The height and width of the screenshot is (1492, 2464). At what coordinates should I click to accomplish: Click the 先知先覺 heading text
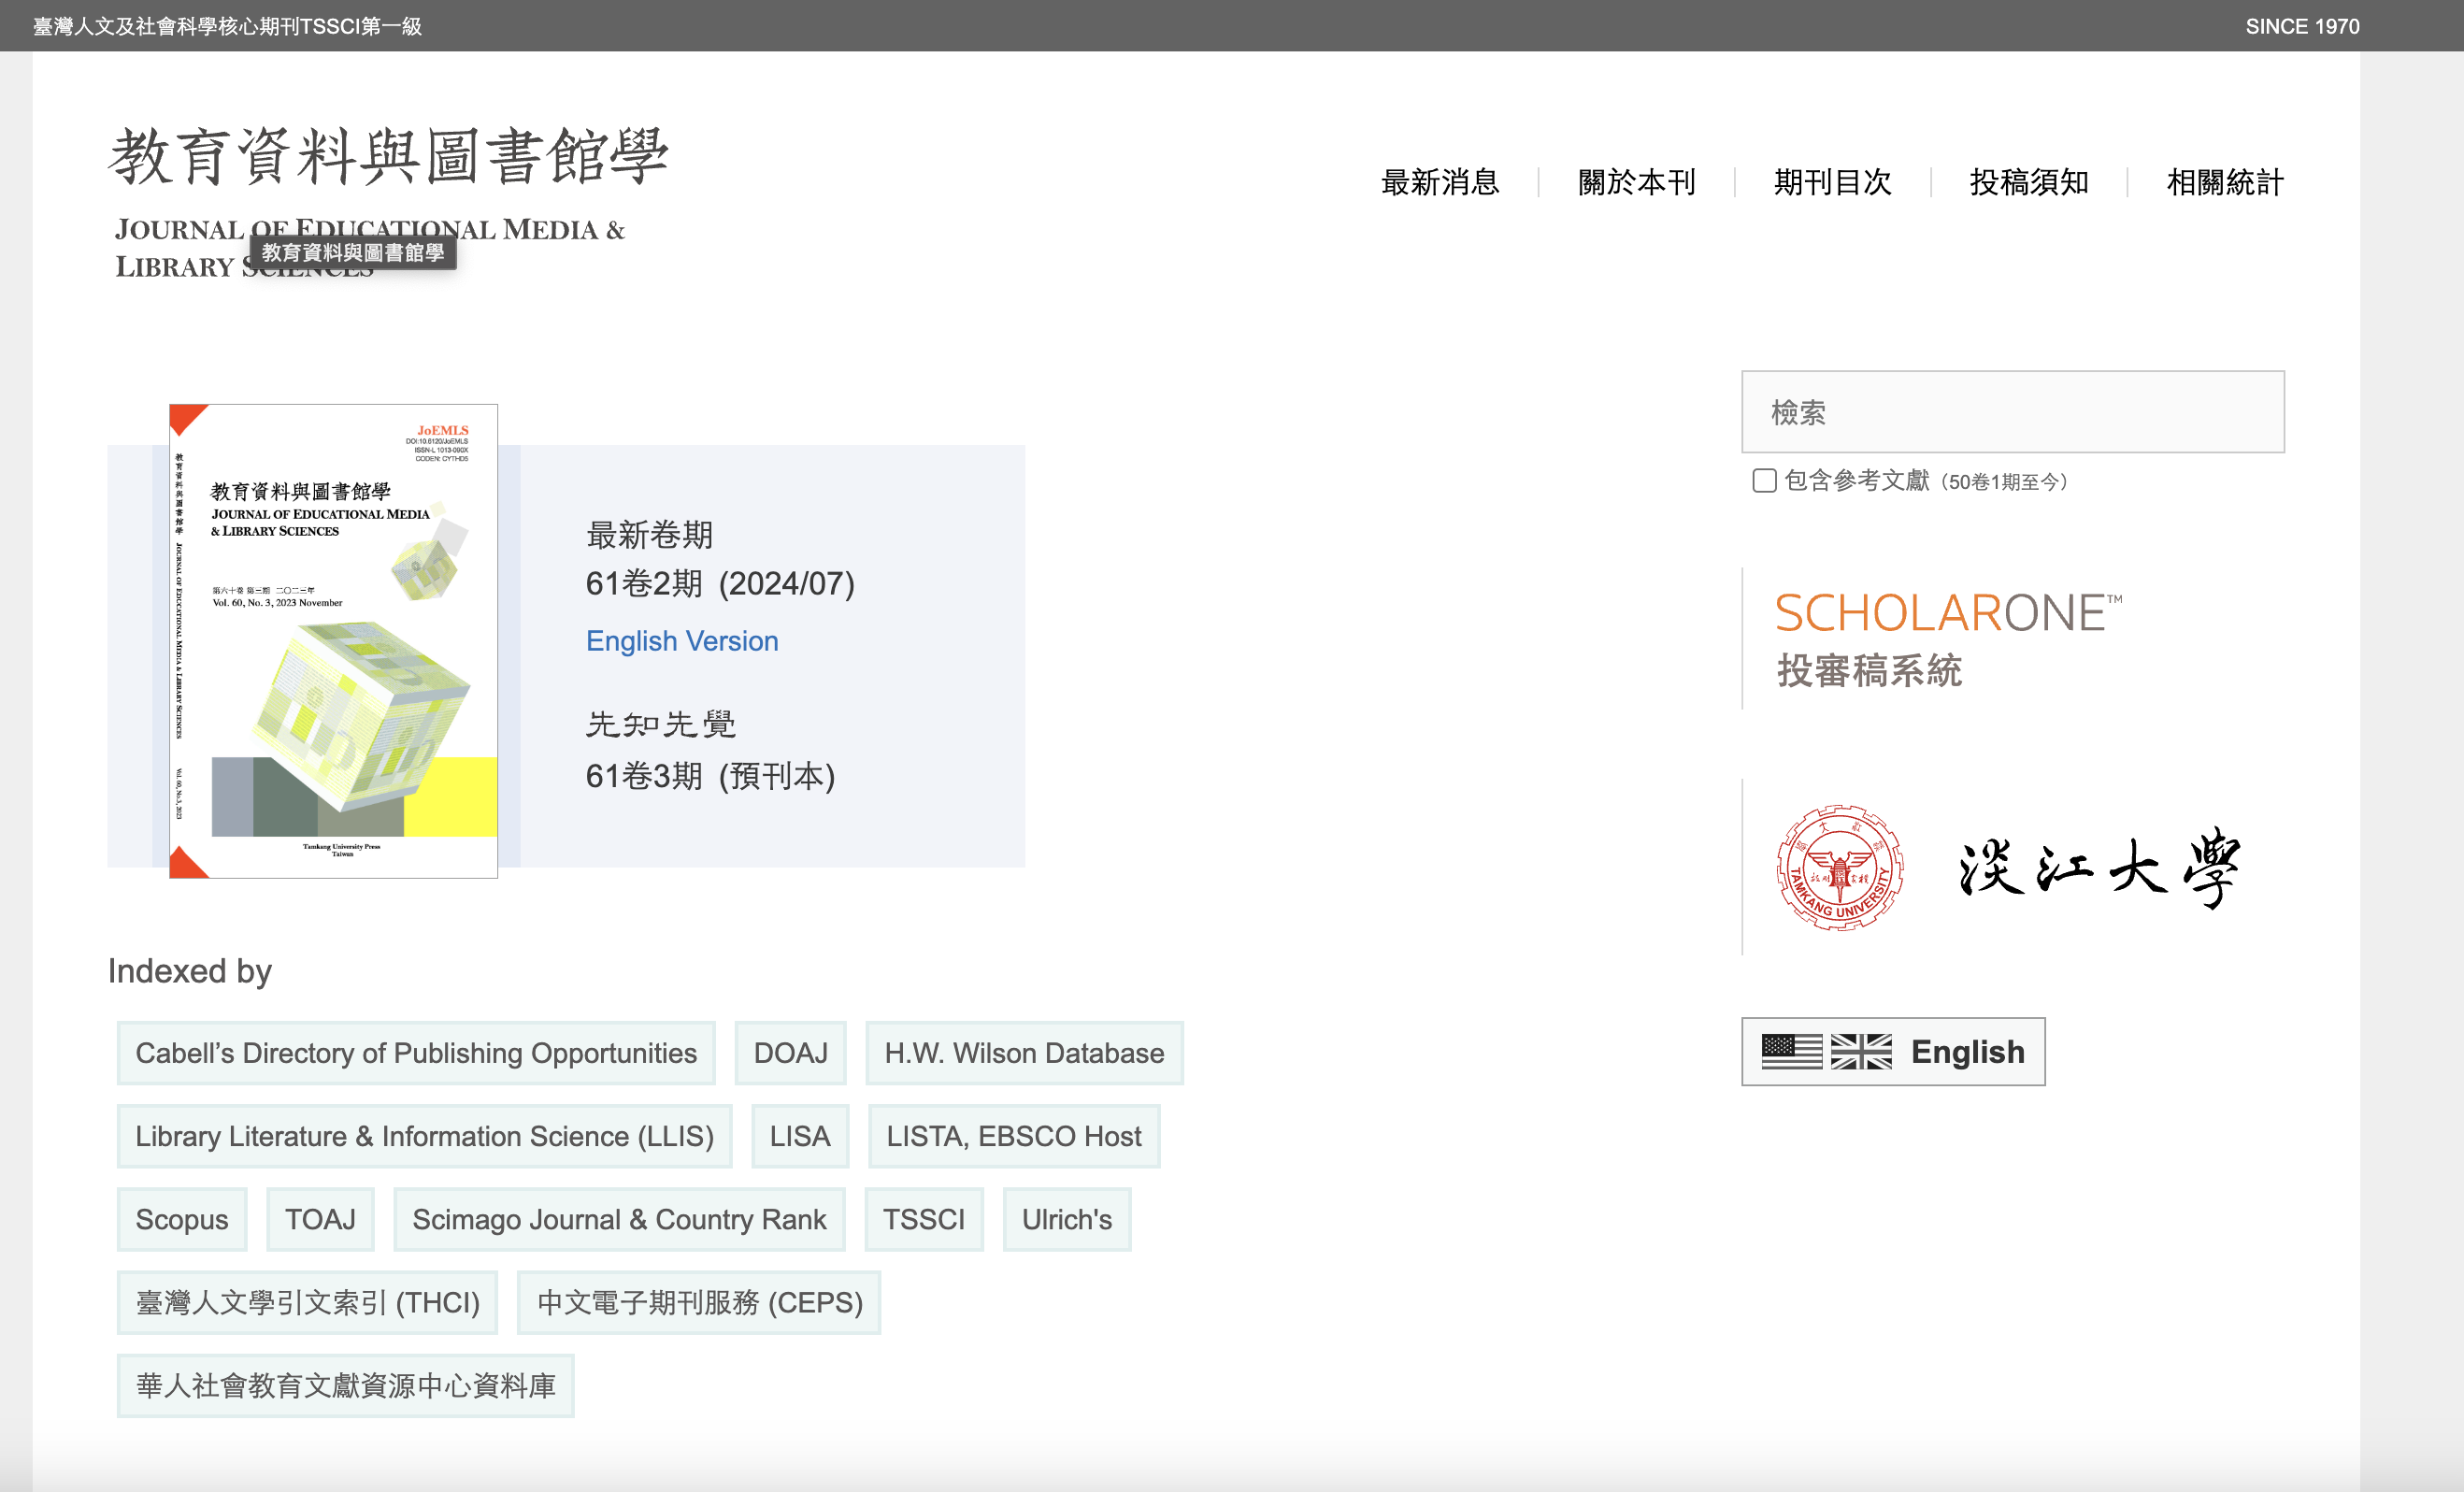(x=661, y=724)
